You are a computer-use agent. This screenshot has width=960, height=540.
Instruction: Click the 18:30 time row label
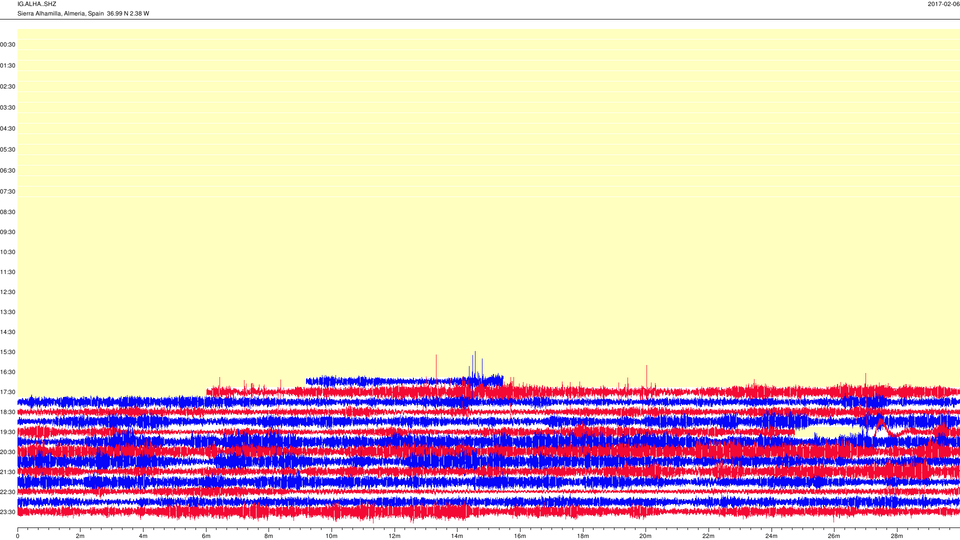(7, 412)
